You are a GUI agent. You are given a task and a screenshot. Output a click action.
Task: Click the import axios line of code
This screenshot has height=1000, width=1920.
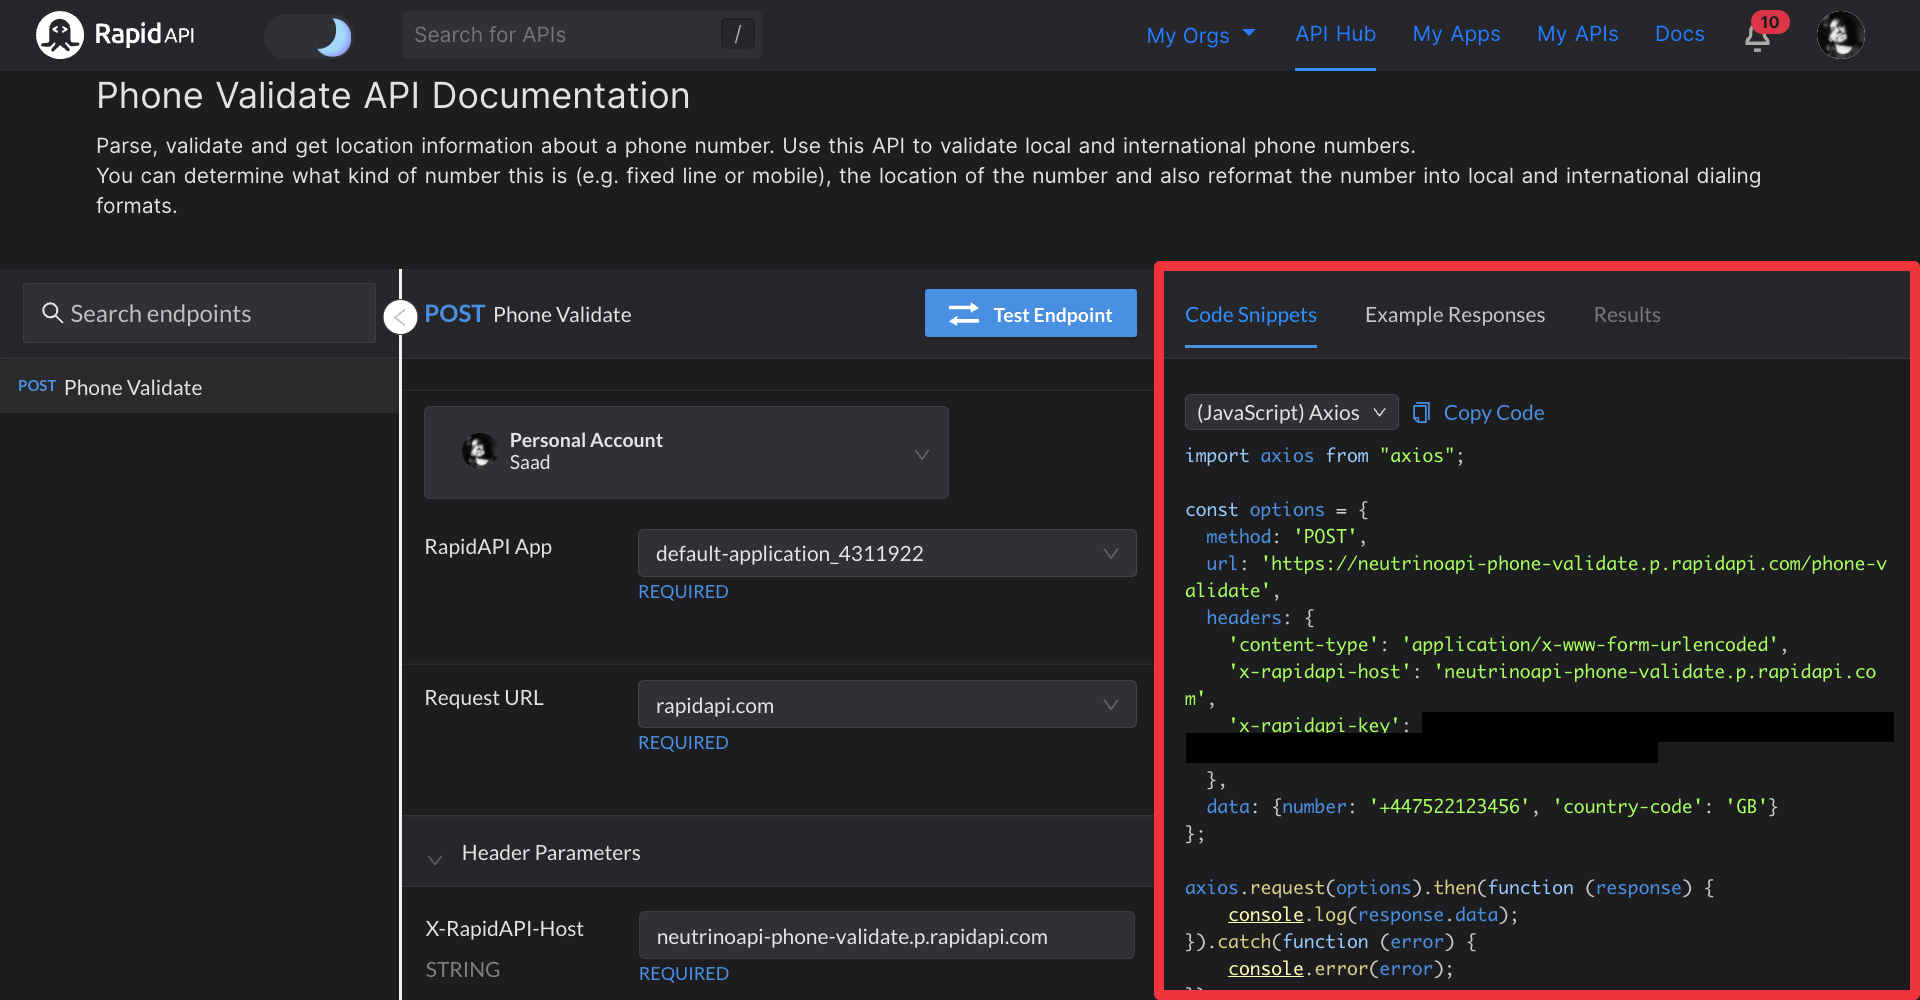pos(1324,456)
